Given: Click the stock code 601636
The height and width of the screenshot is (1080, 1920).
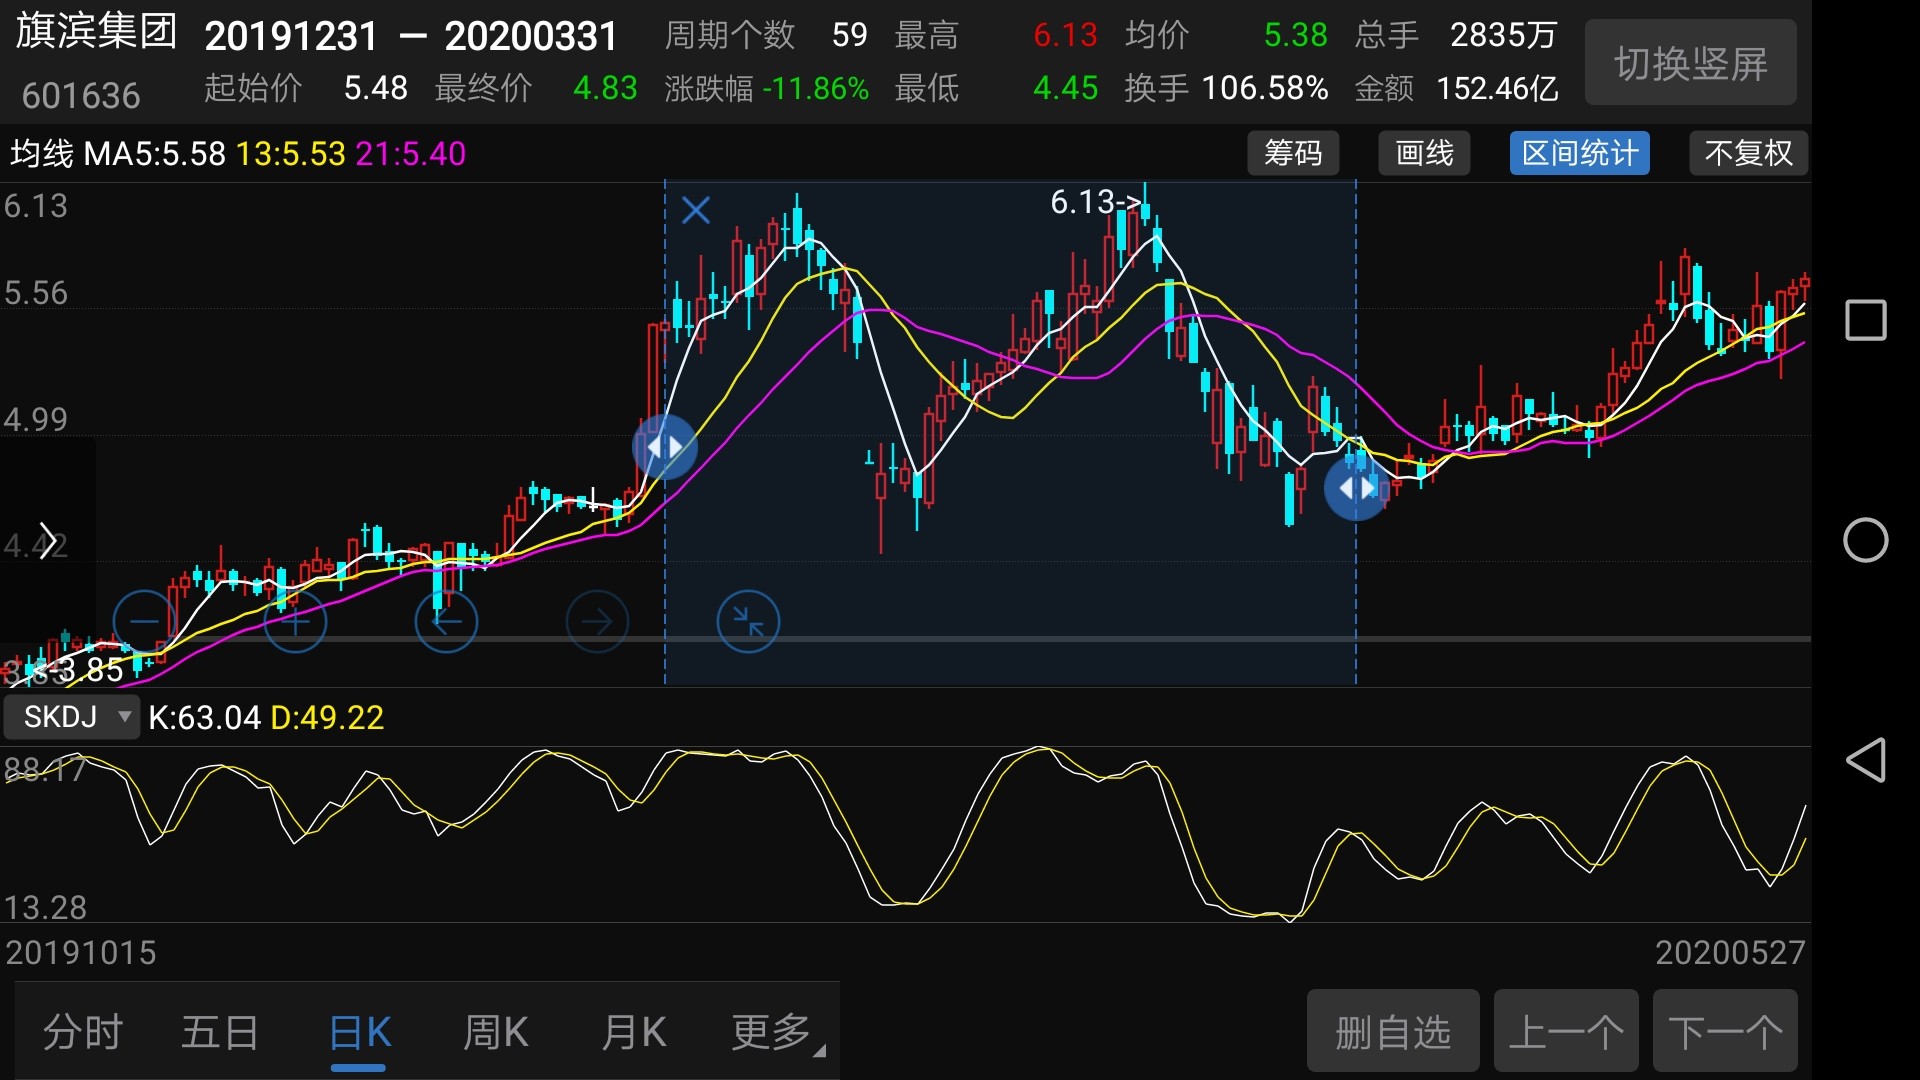Looking at the screenshot, I should [x=81, y=96].
